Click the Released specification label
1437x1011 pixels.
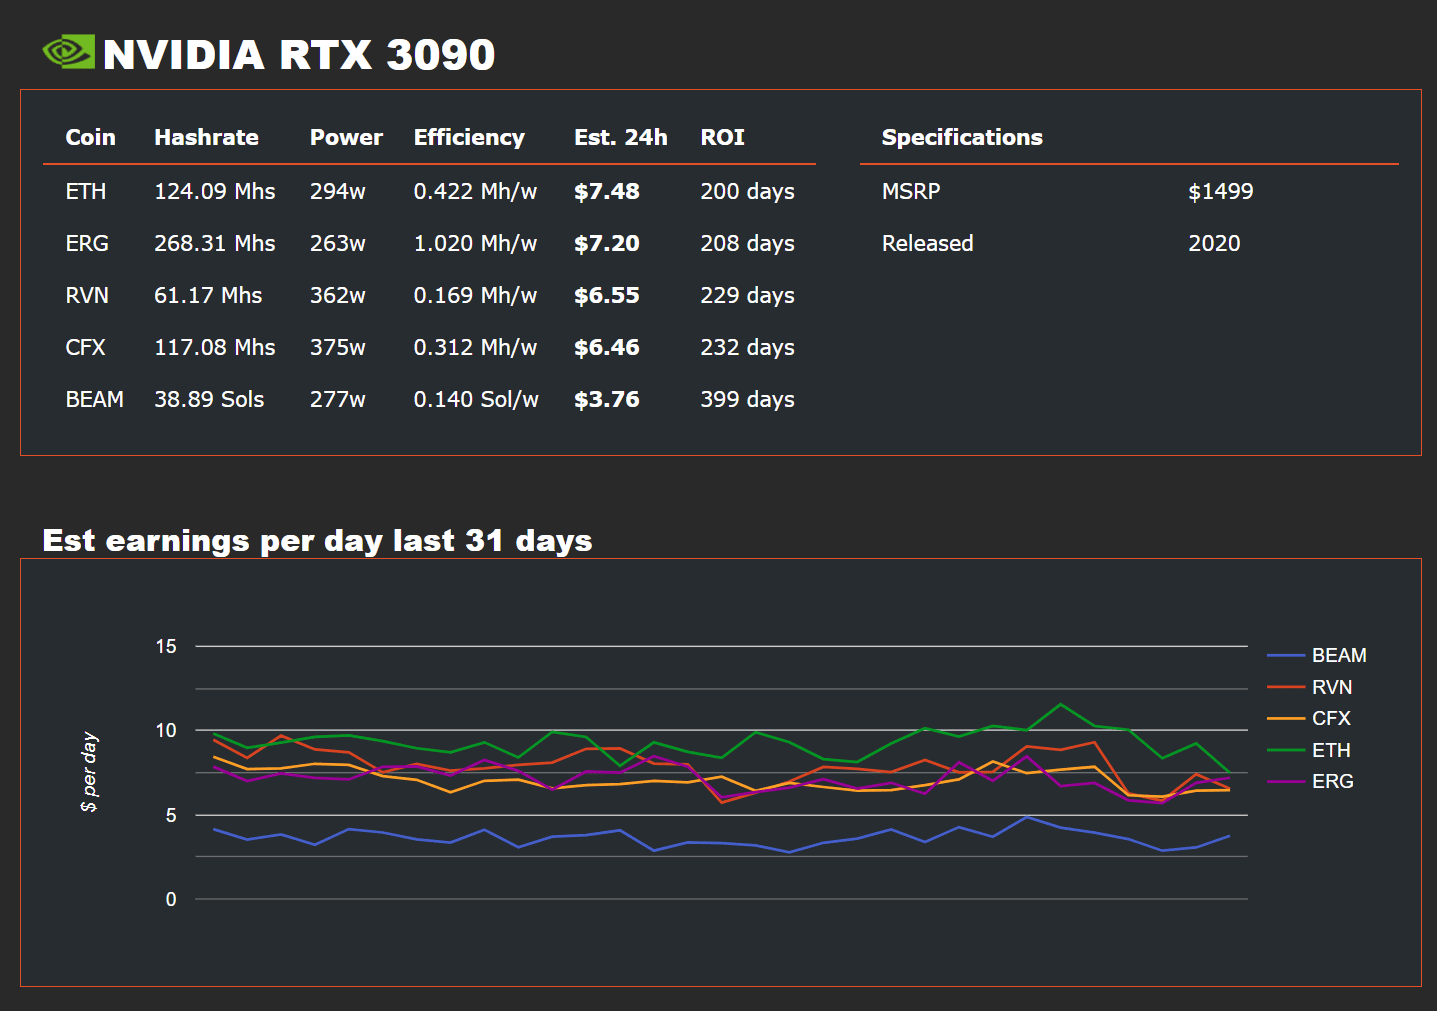point(928,243)
